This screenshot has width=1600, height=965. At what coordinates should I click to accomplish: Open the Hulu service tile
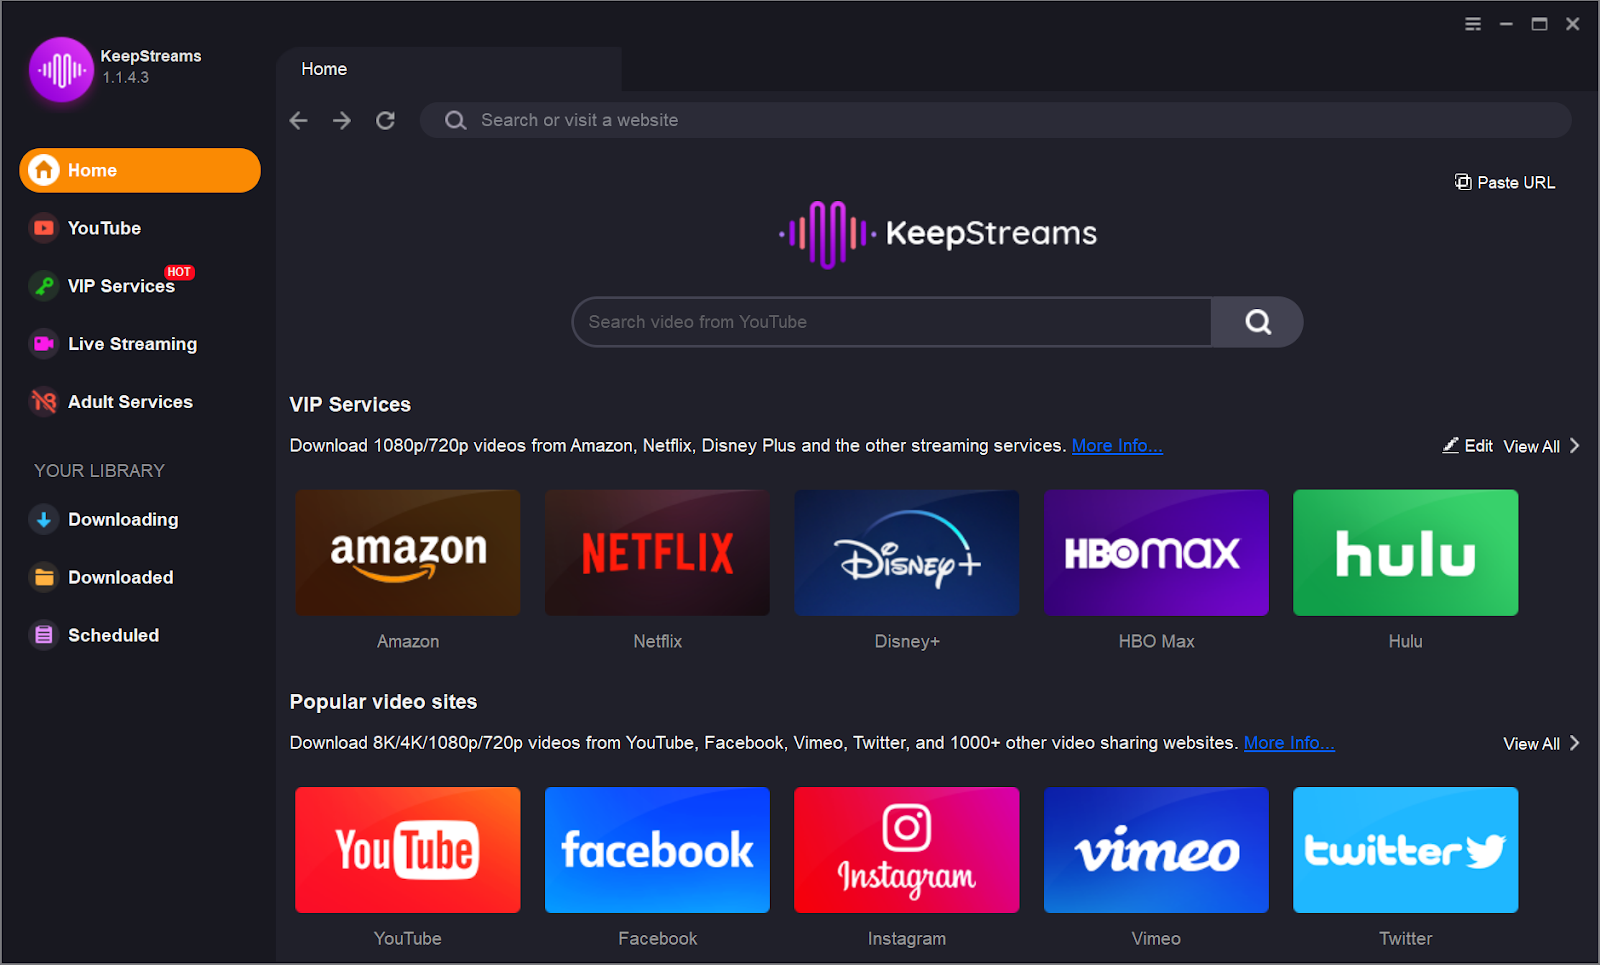(1406, 552)
